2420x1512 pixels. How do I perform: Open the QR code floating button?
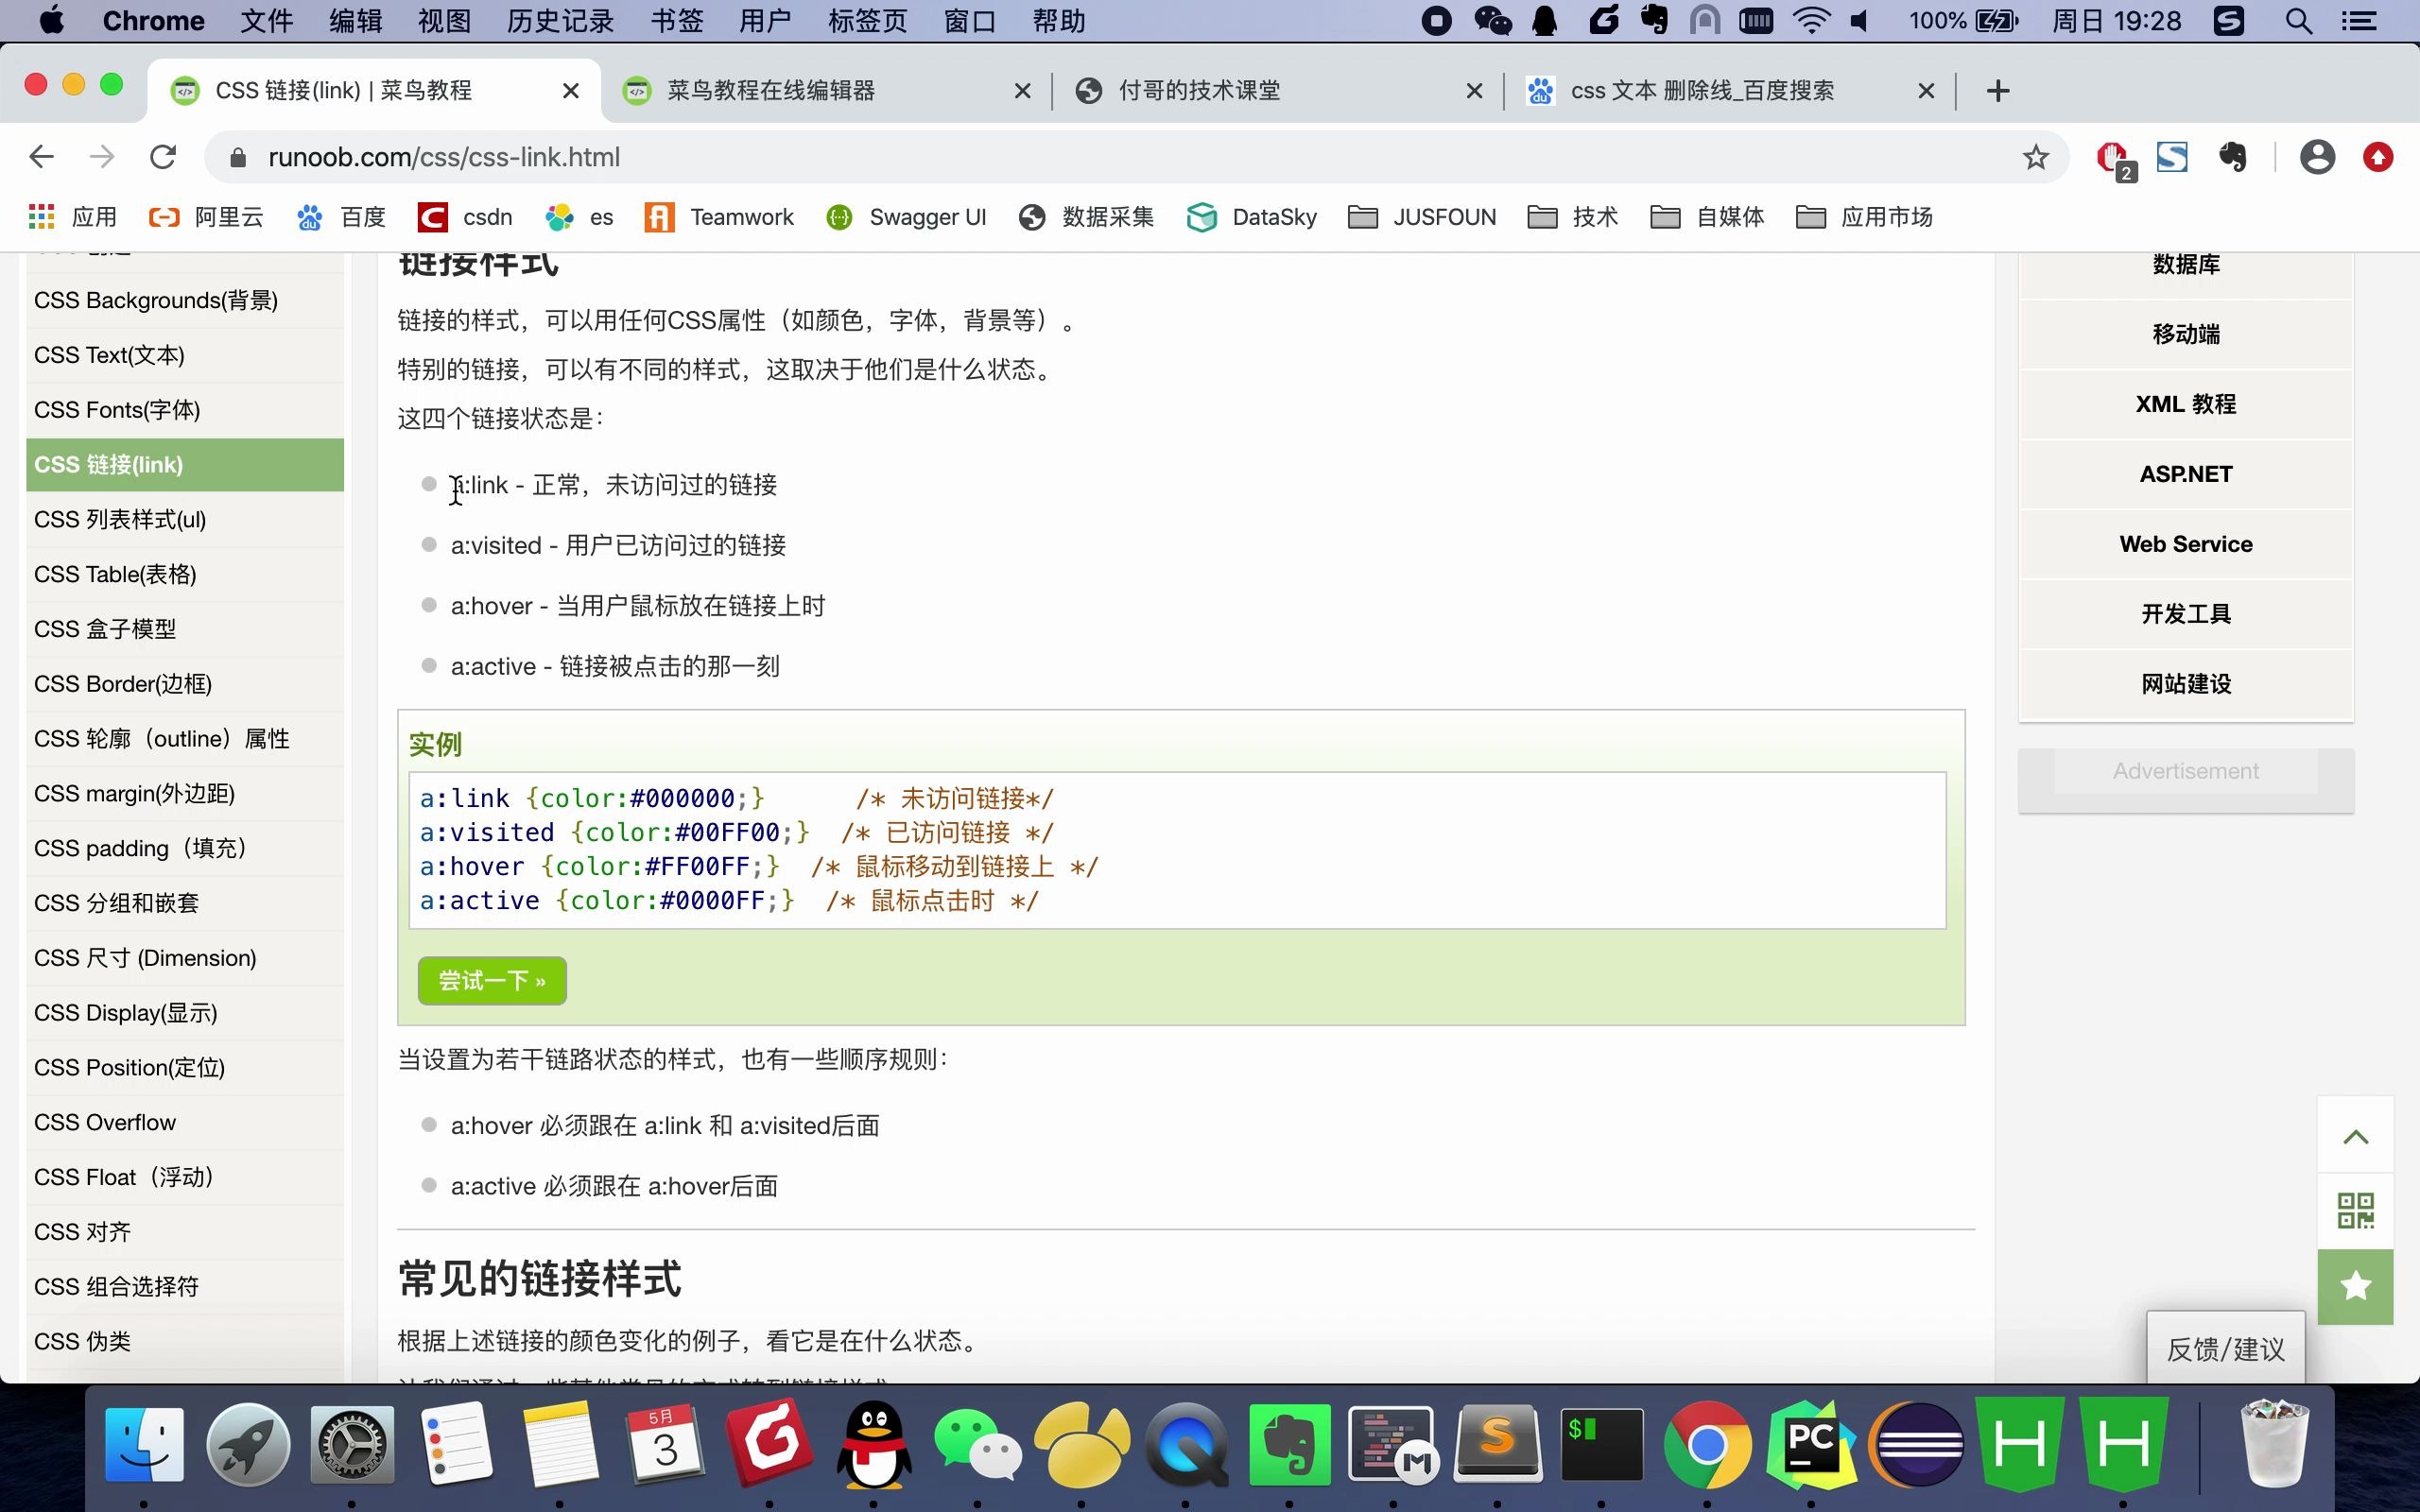coord(2355,1210)
